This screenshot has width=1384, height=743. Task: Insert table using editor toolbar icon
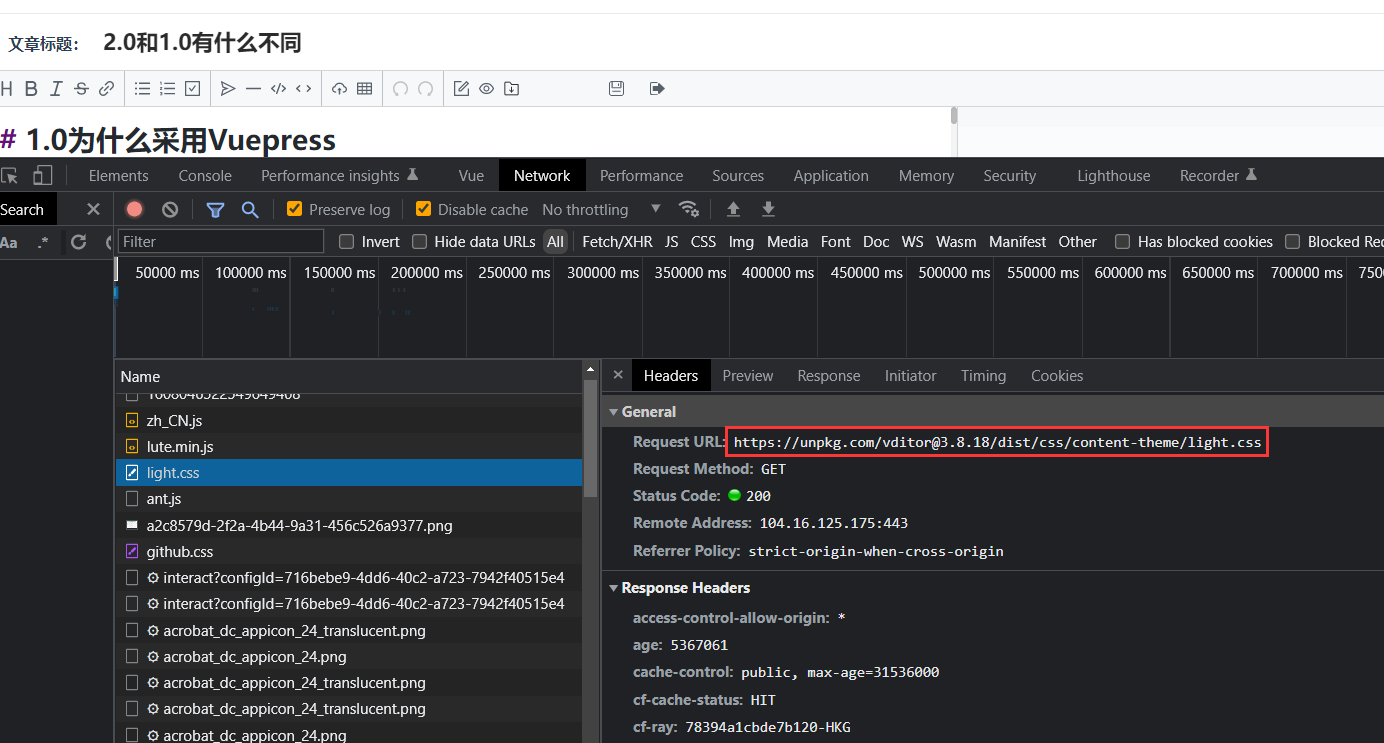click(x=364, y=89)
